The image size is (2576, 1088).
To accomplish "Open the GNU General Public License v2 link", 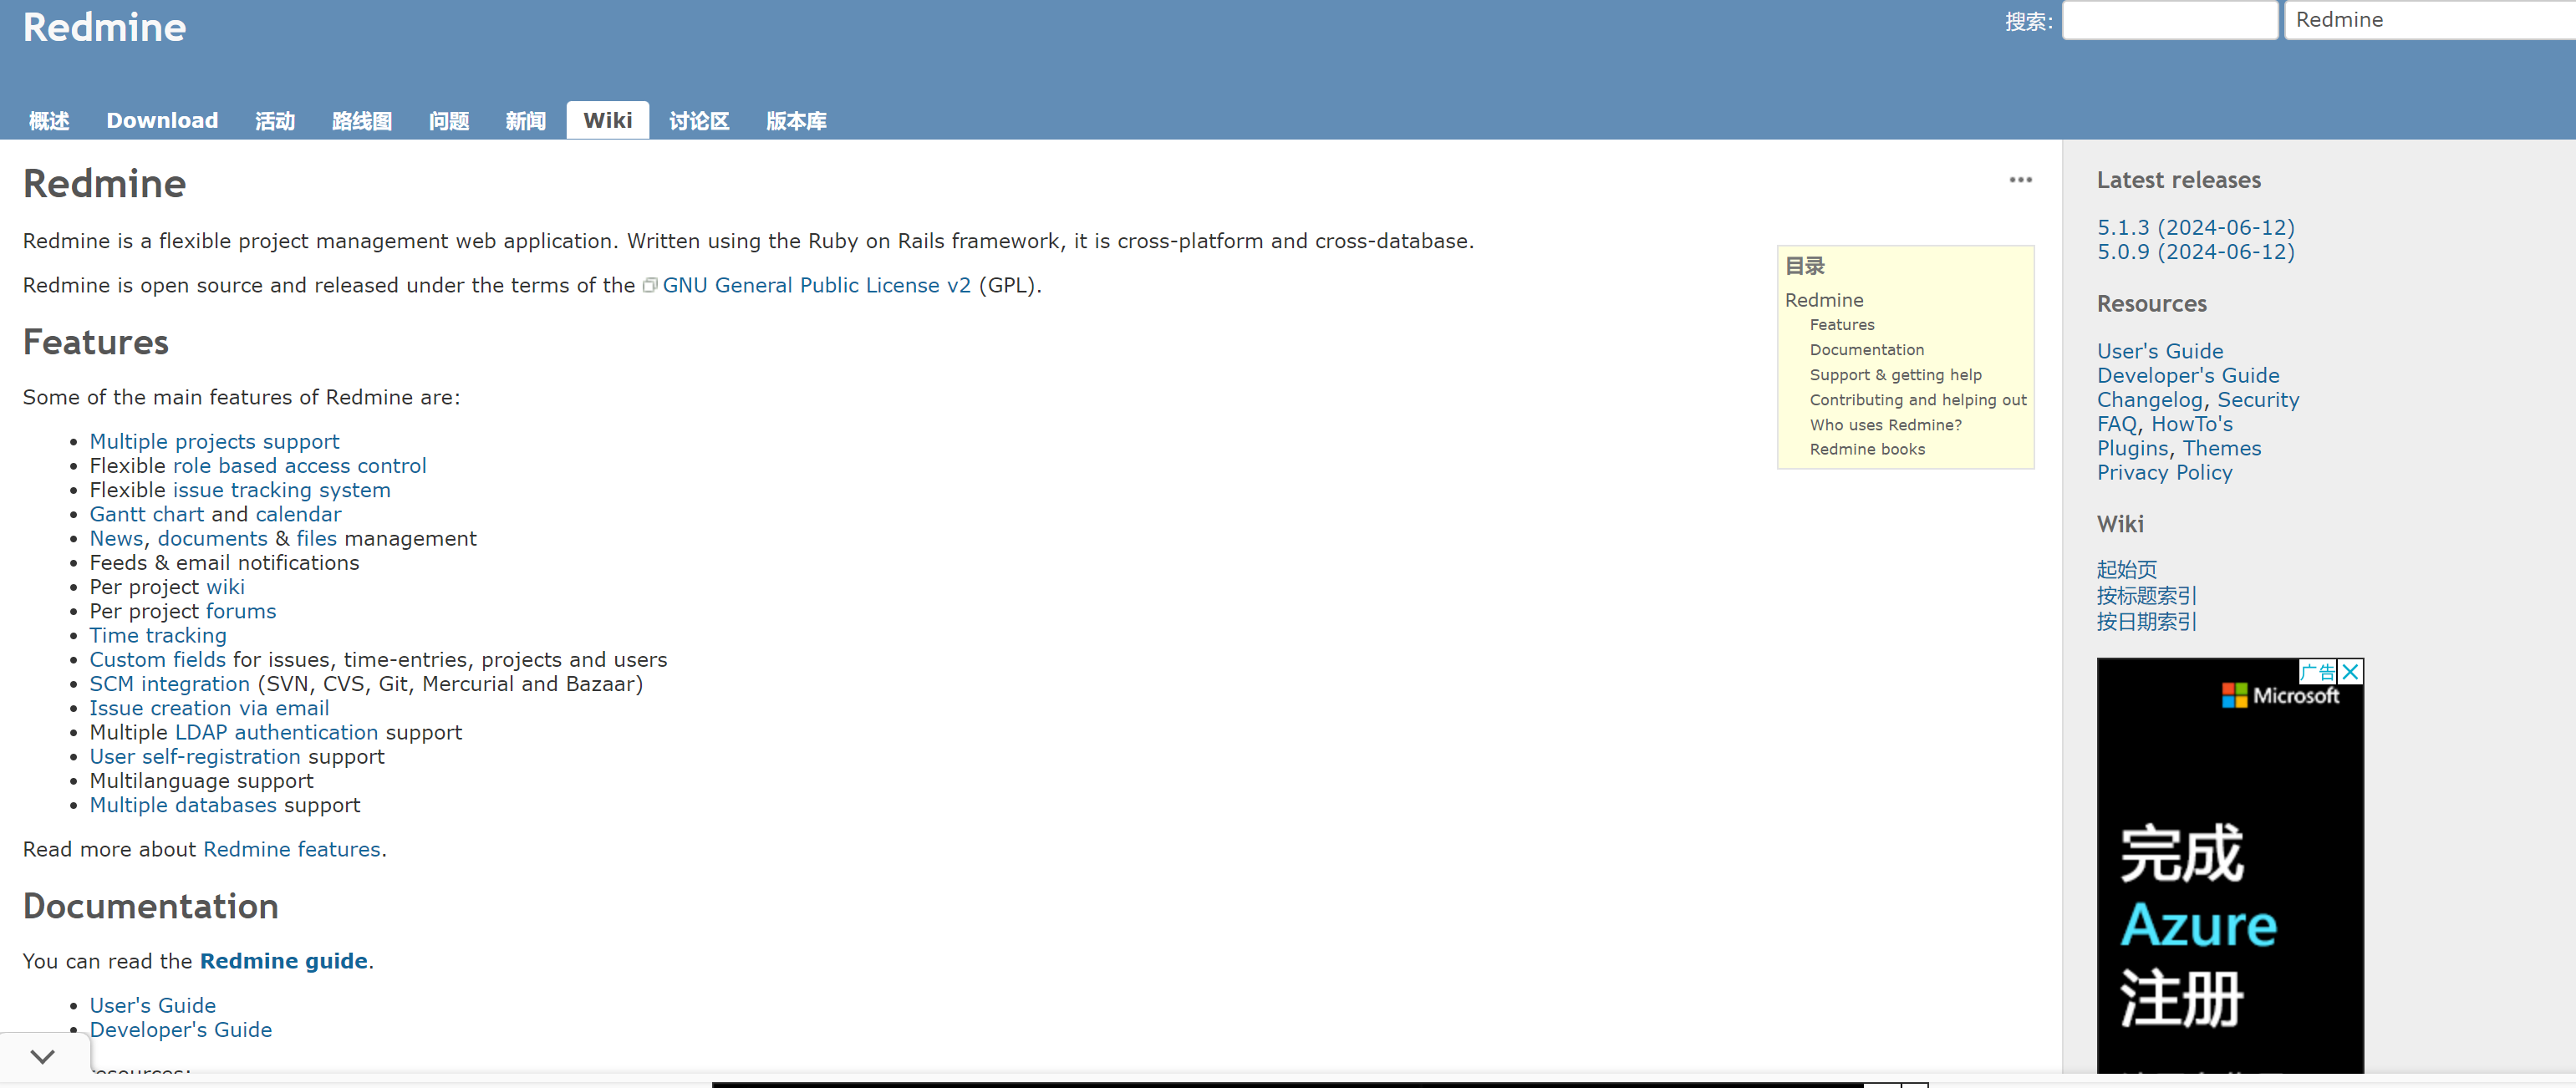I will (816, 285).
